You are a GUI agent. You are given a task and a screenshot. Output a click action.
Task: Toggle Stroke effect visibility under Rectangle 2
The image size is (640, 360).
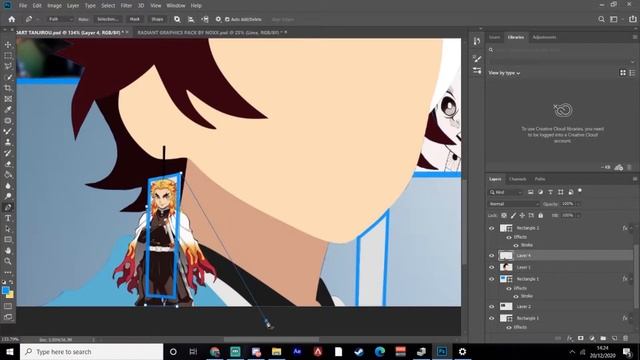pyautogui.click(x=516, y=245)
